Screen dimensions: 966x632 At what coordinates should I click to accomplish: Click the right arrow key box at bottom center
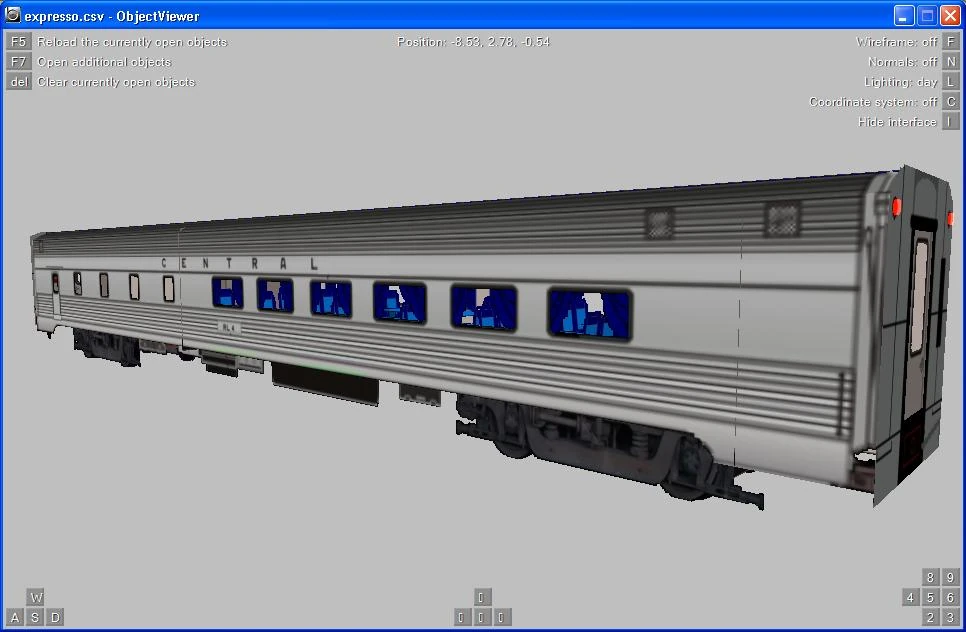pos(501,617)
